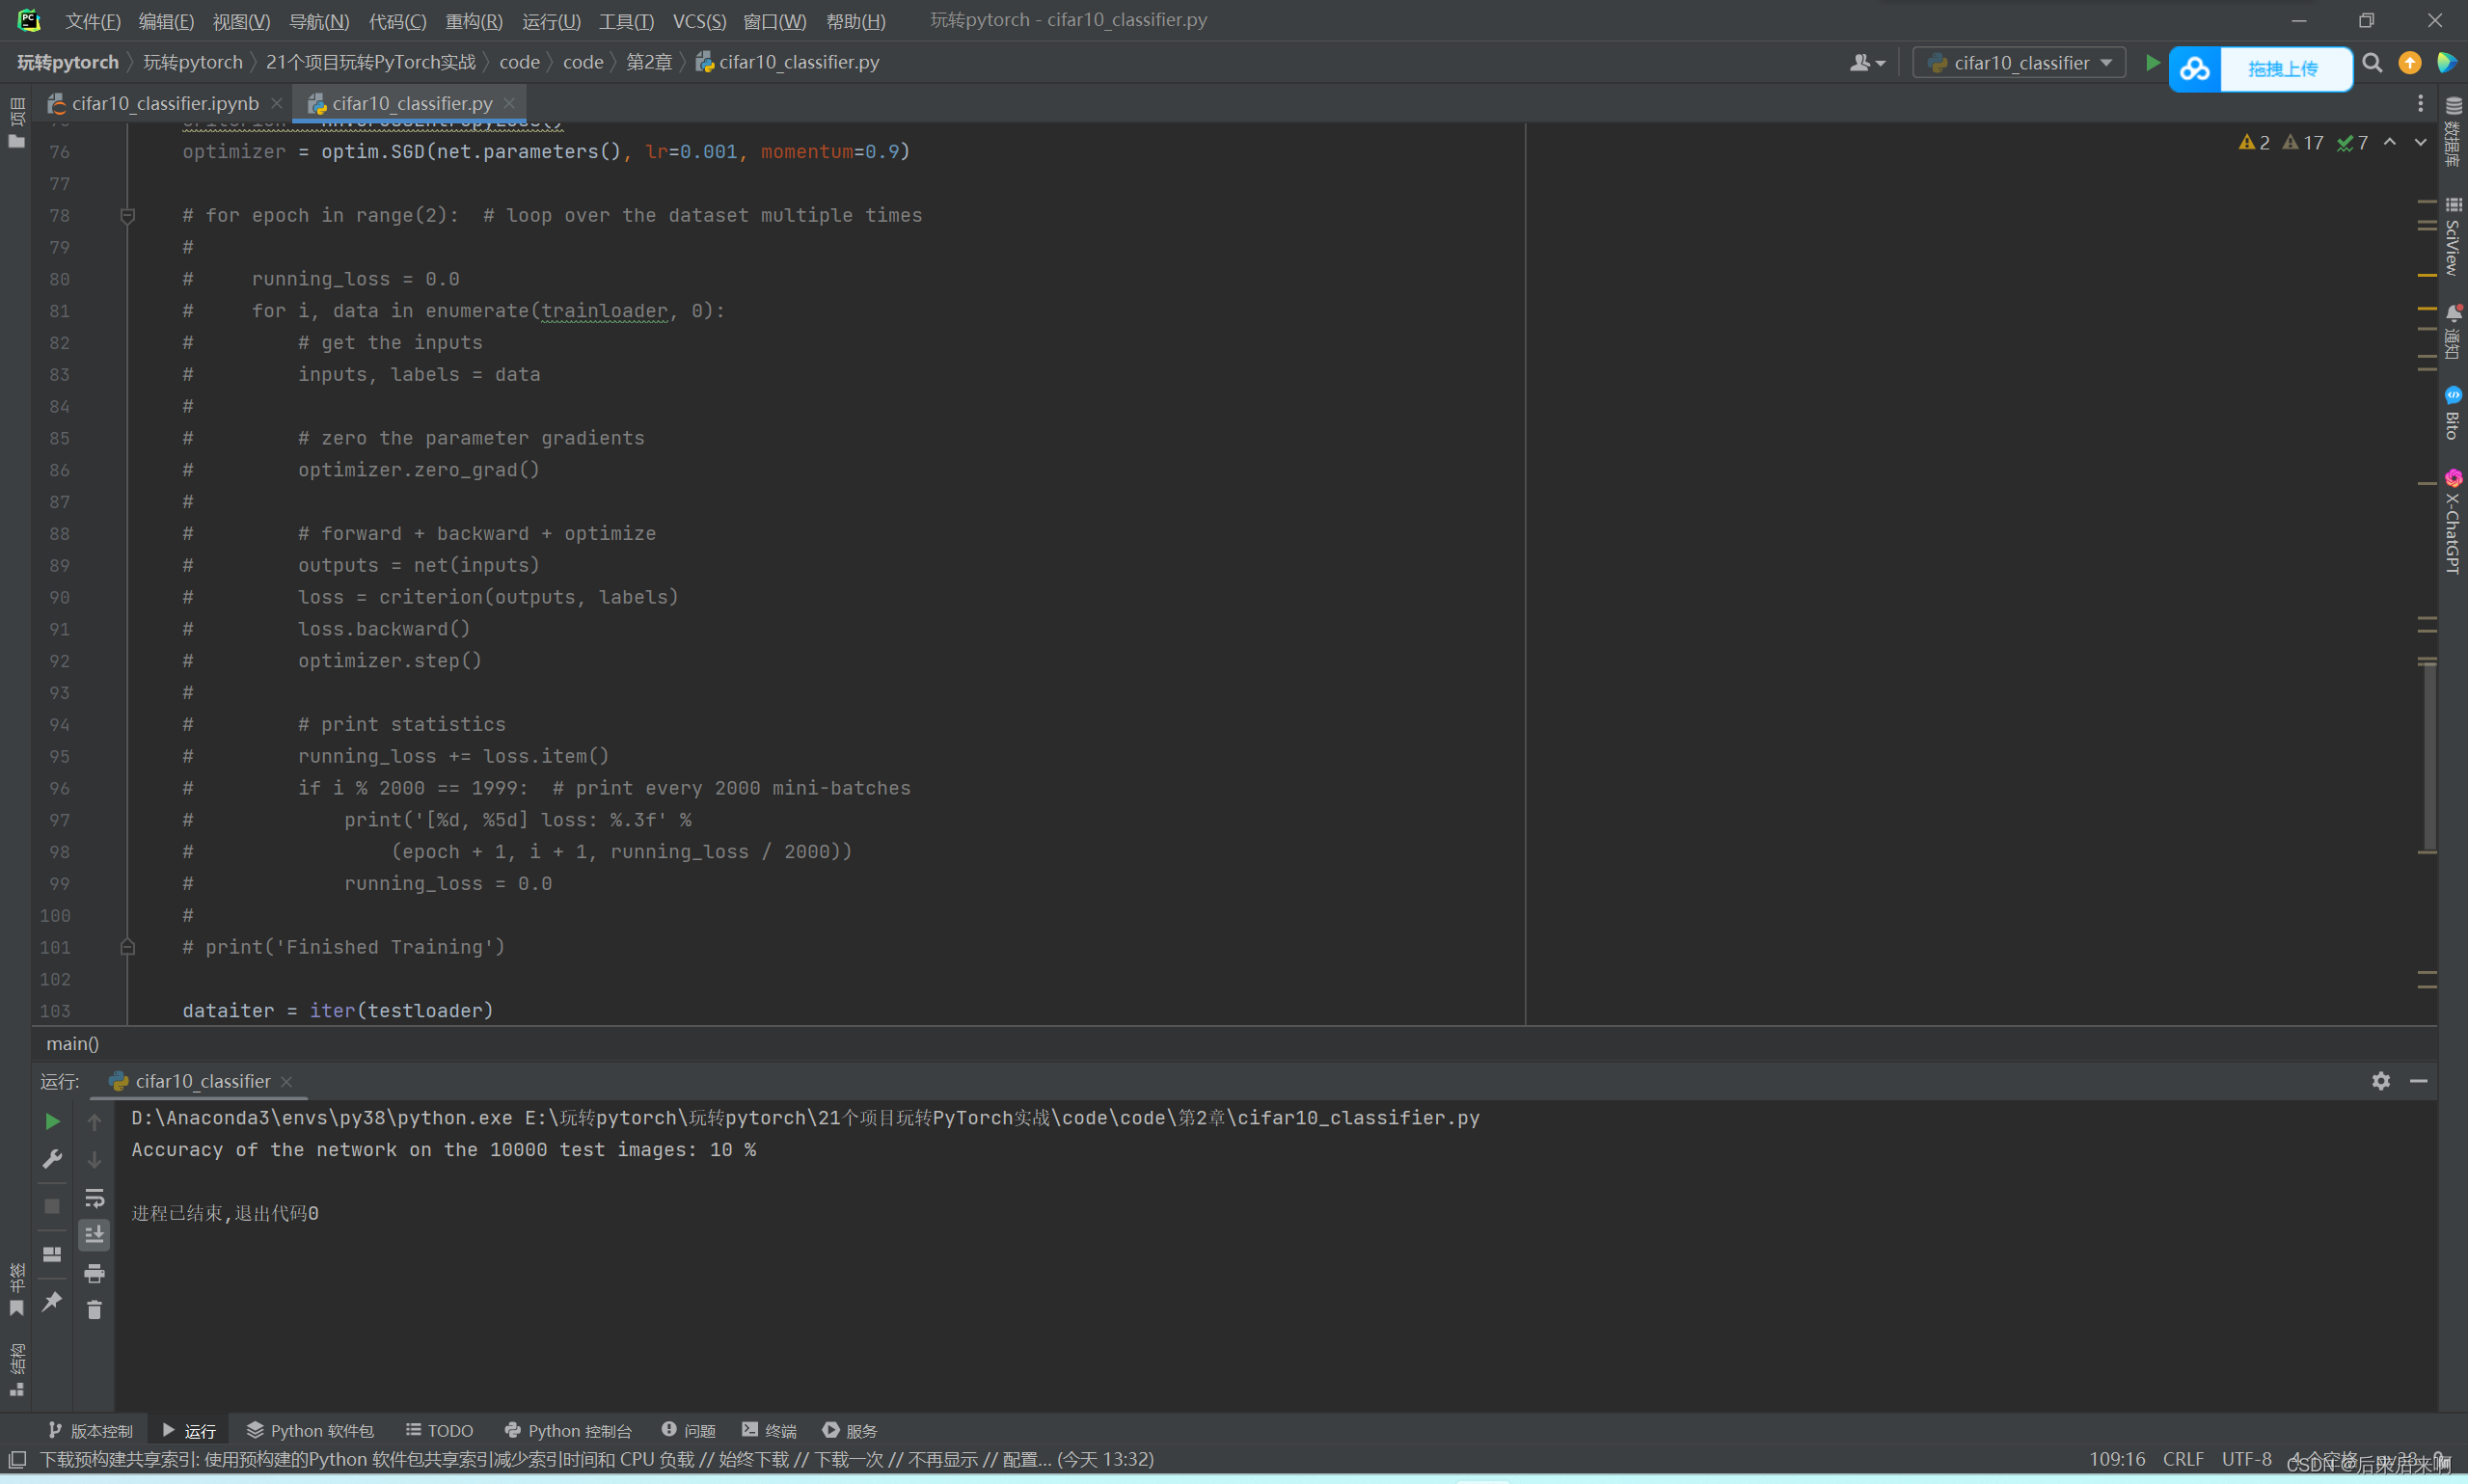2468x1484 pixels.
Task: Open the 终端 terminal tool window
Action: point(769,1430)
